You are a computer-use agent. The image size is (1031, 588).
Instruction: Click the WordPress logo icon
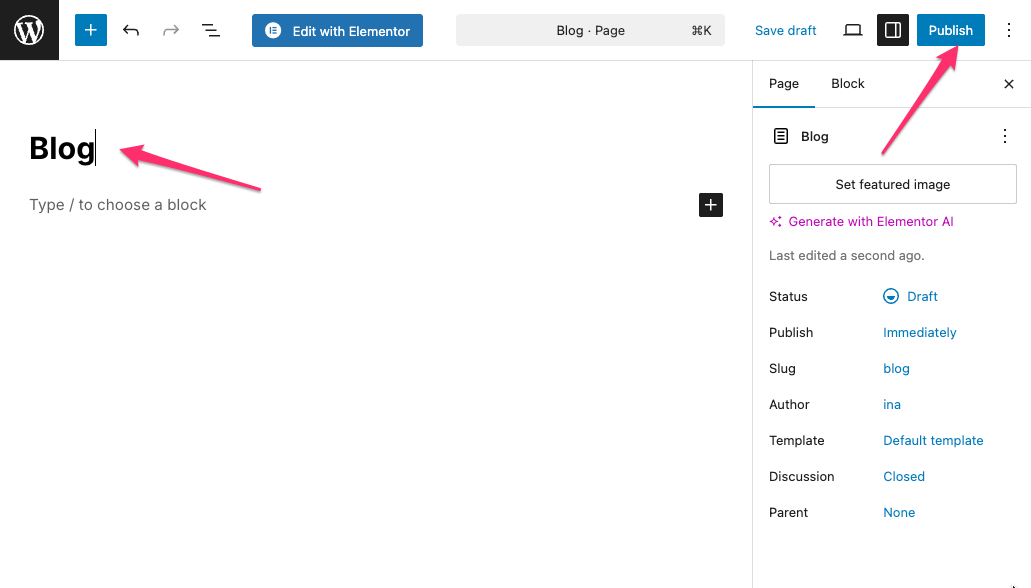point(29,30)
